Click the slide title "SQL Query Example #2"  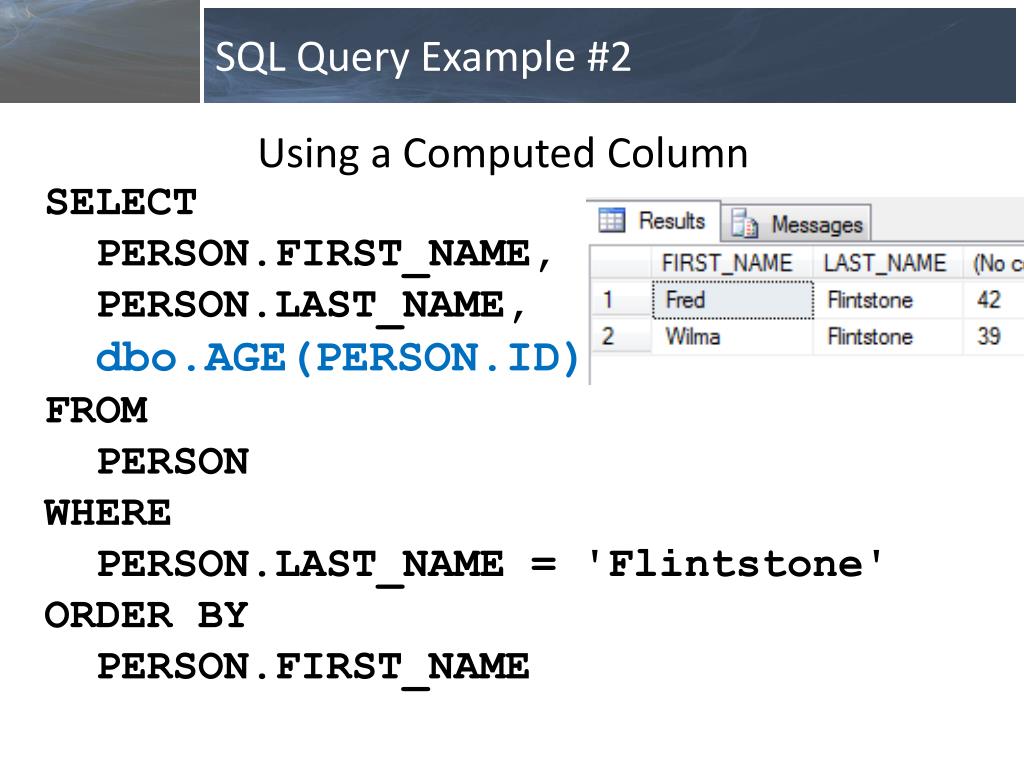pos(424,57)
